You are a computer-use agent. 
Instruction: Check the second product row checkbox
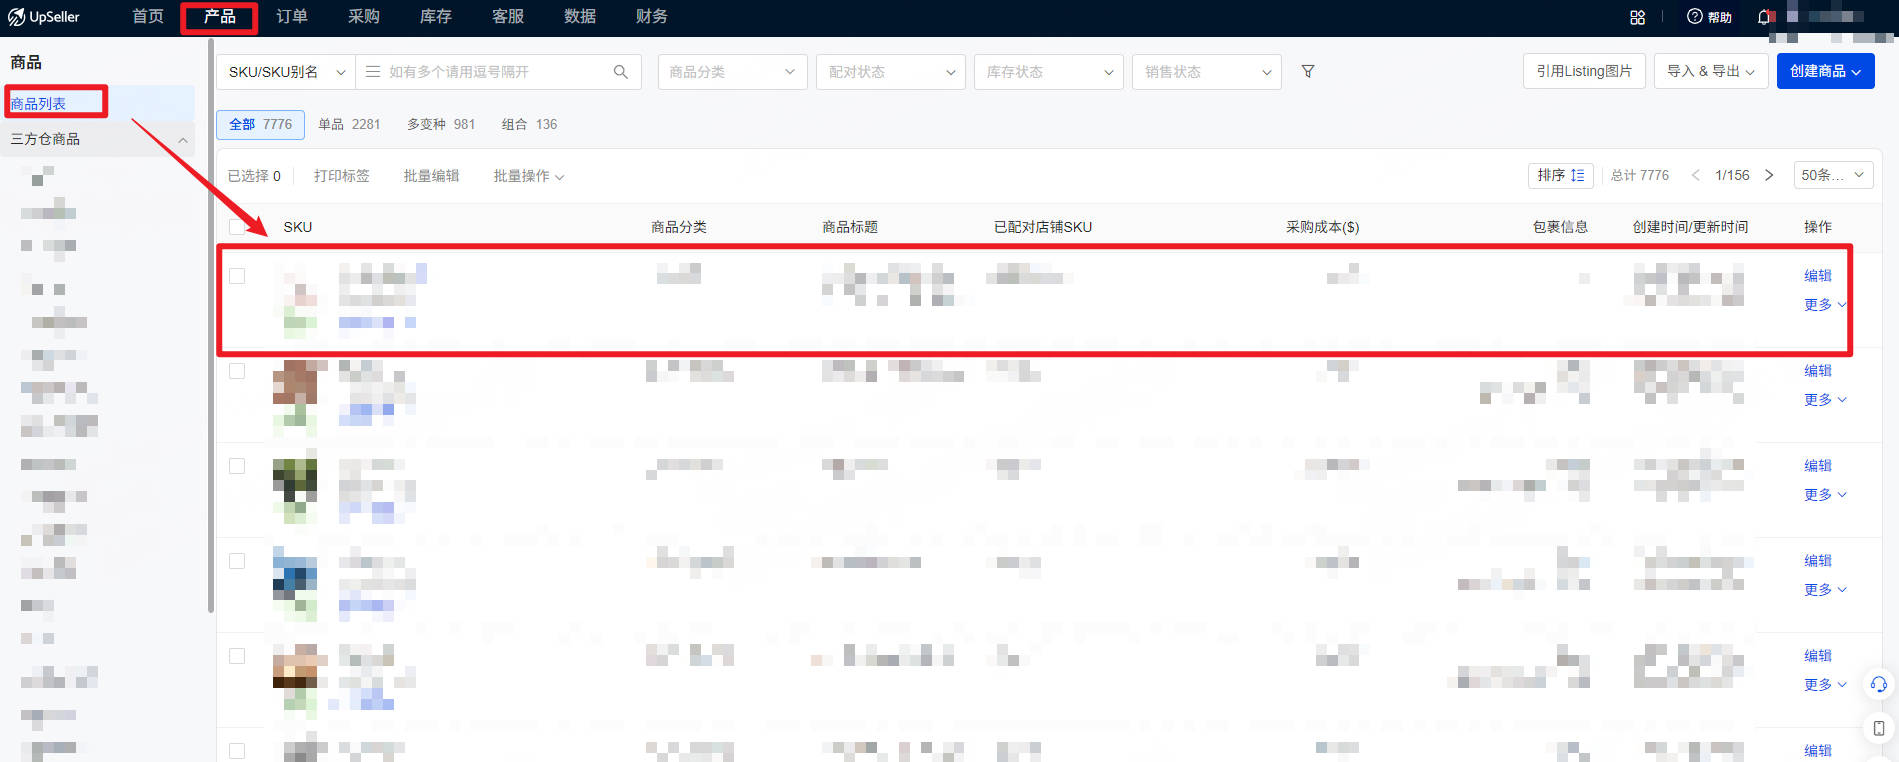[x=237, y=371]
